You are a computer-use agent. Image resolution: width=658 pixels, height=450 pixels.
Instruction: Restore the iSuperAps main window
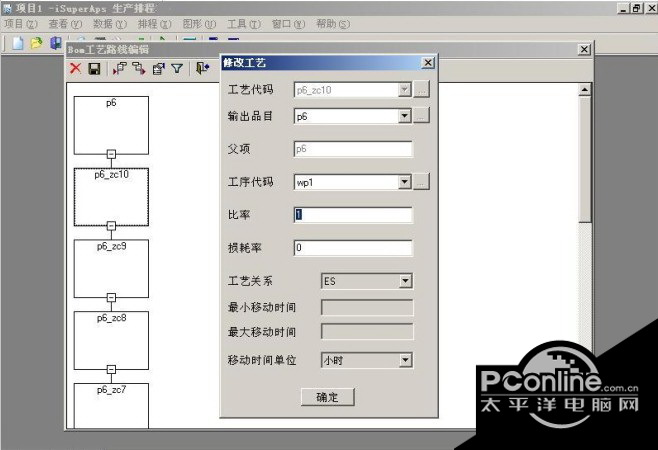pos(636,8)
